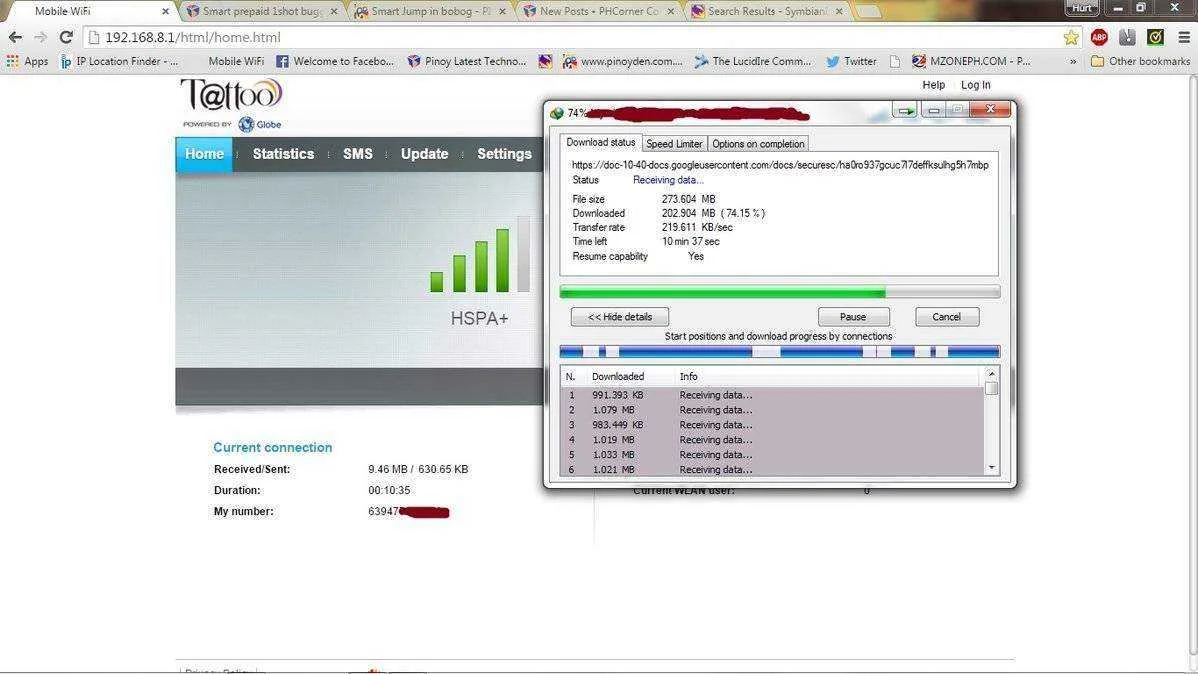Select connection row 4 with 1.019 MB

tap(772, 440)
